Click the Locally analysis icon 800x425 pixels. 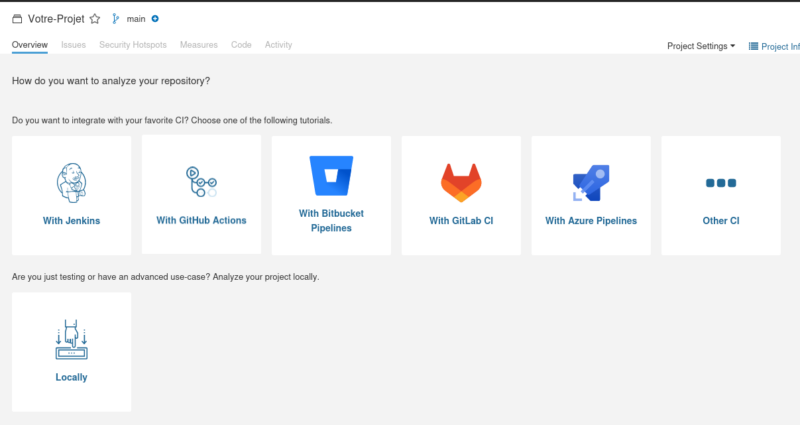(71, 339)
